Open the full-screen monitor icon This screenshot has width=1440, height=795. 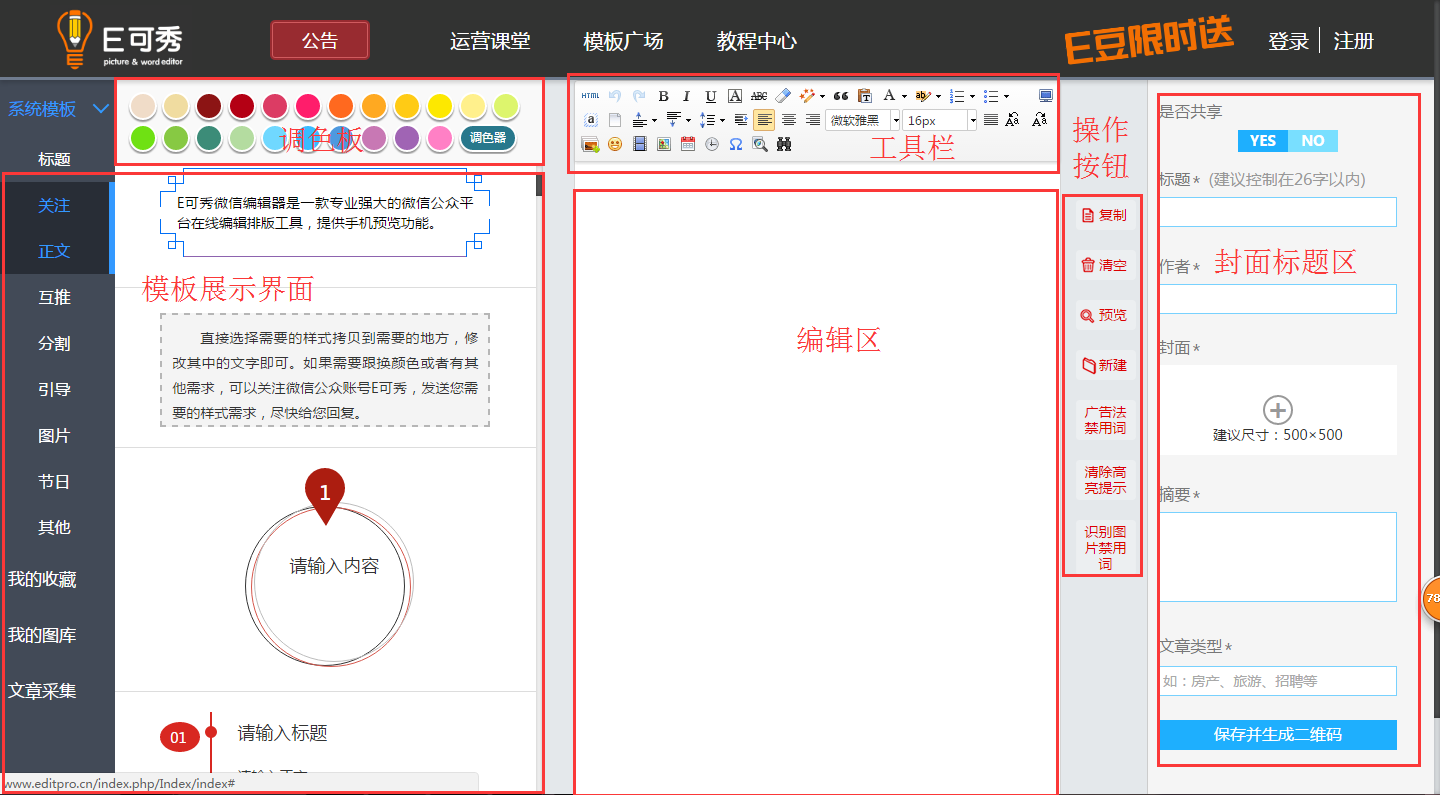1046,96
